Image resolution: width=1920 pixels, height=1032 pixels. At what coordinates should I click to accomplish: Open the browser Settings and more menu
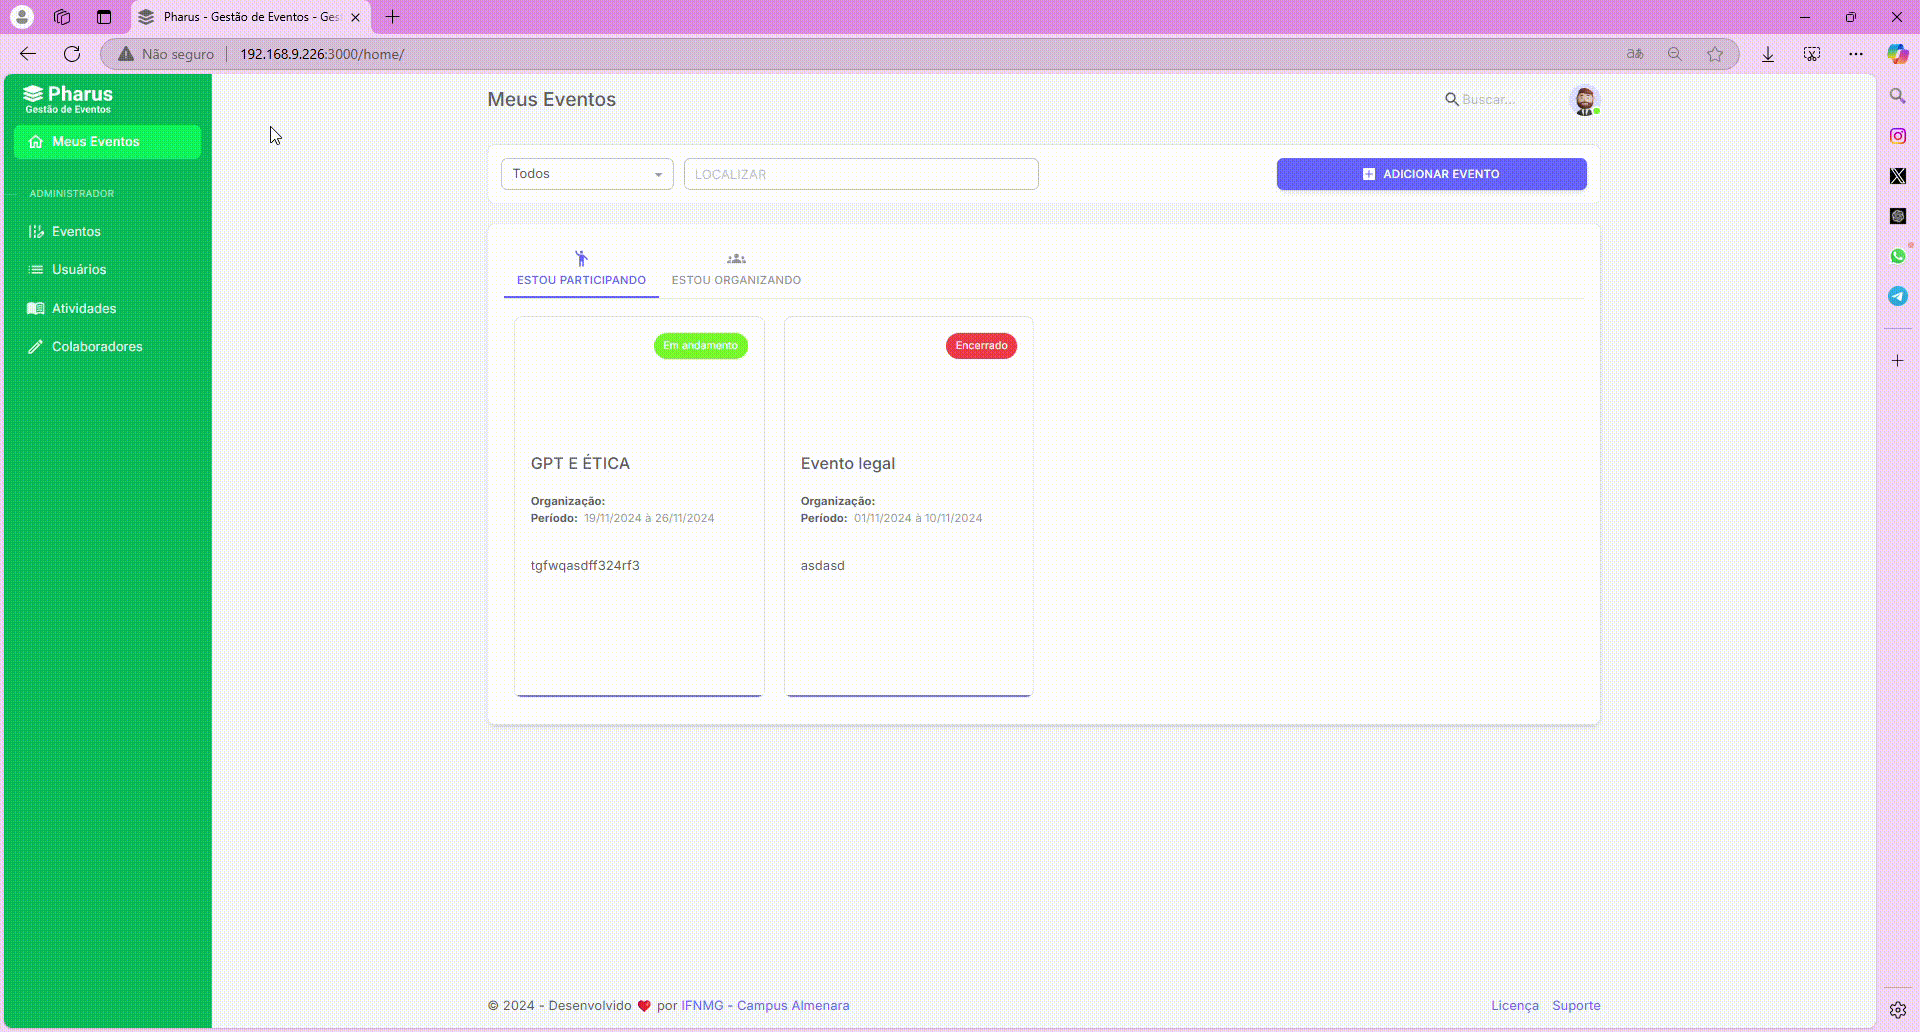point(1856,54)
